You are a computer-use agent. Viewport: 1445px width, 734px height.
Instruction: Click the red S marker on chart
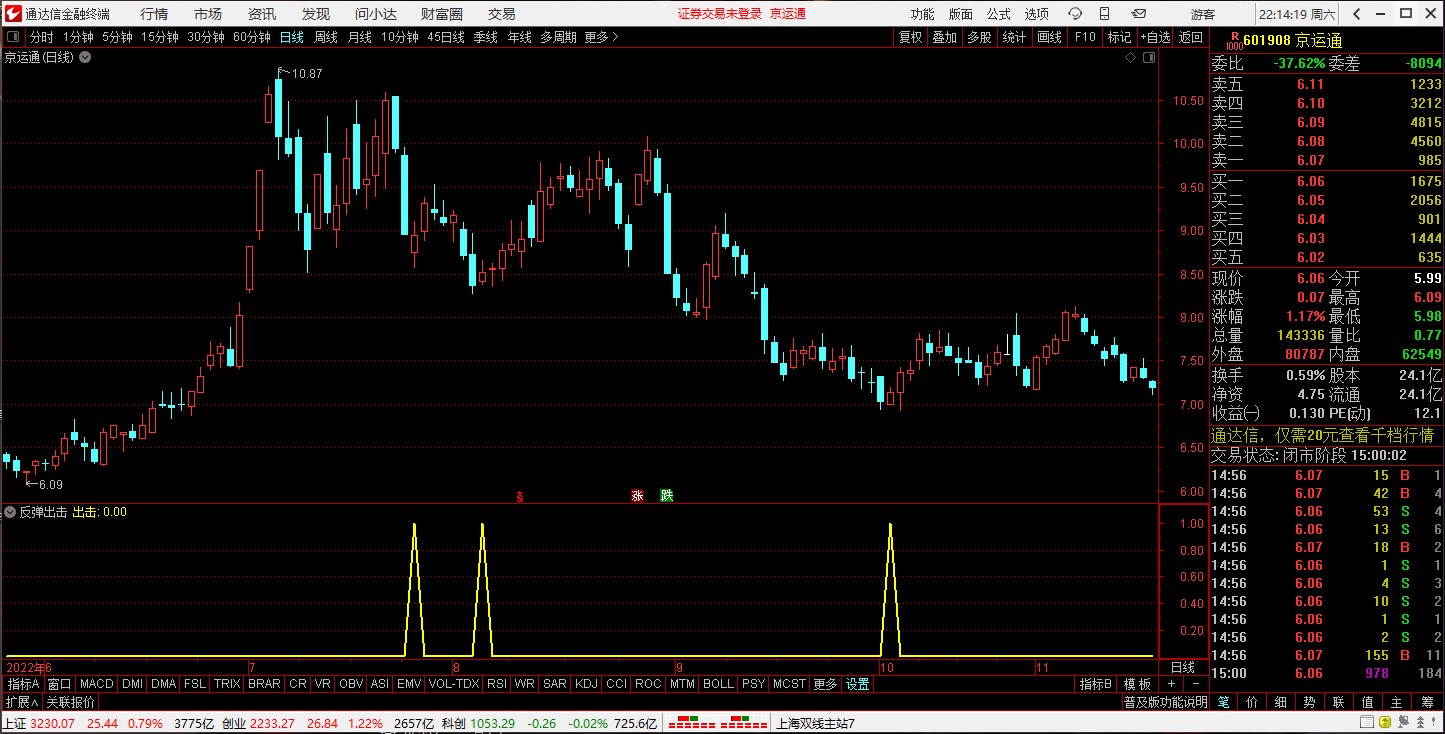[x=520, y=496]
